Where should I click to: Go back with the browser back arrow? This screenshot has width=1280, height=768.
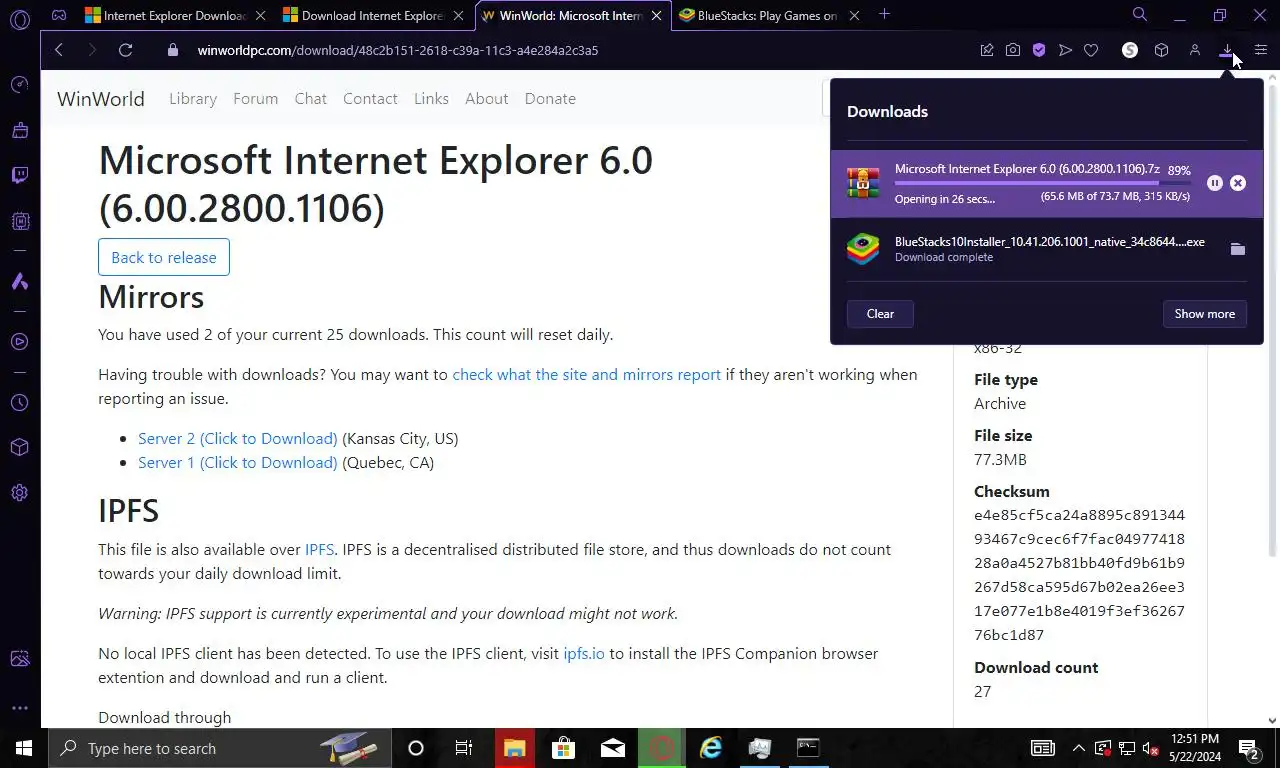click(x=59, y=50)
